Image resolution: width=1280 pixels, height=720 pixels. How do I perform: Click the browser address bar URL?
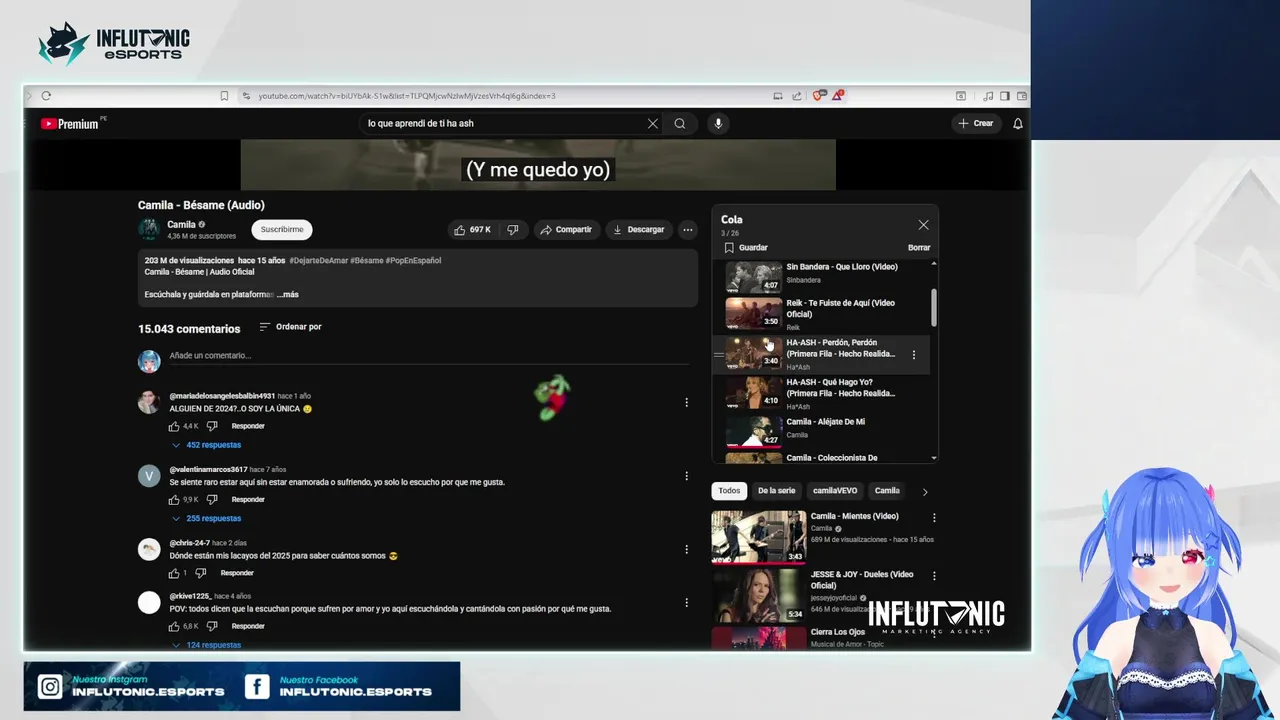407,96
